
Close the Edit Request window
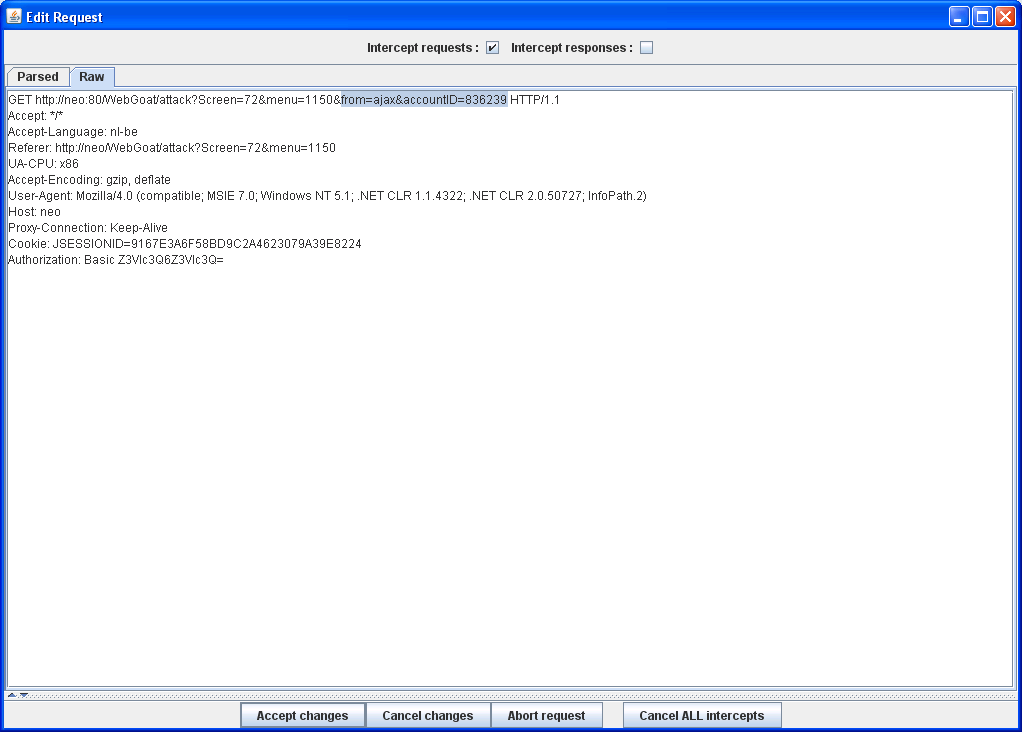click(1005, 16)
